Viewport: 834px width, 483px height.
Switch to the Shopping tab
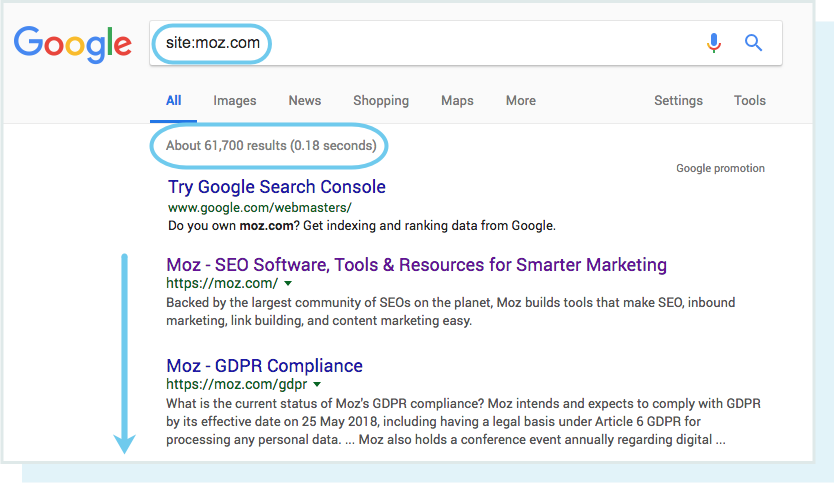(x=381, y=100)
